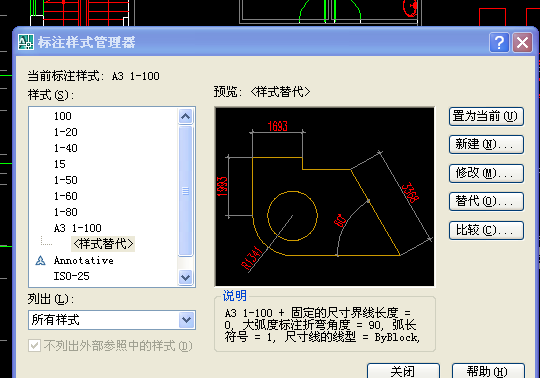Click the dimension style manager title icon
This screenshot has width=540, height=378.
coord(26,42)
